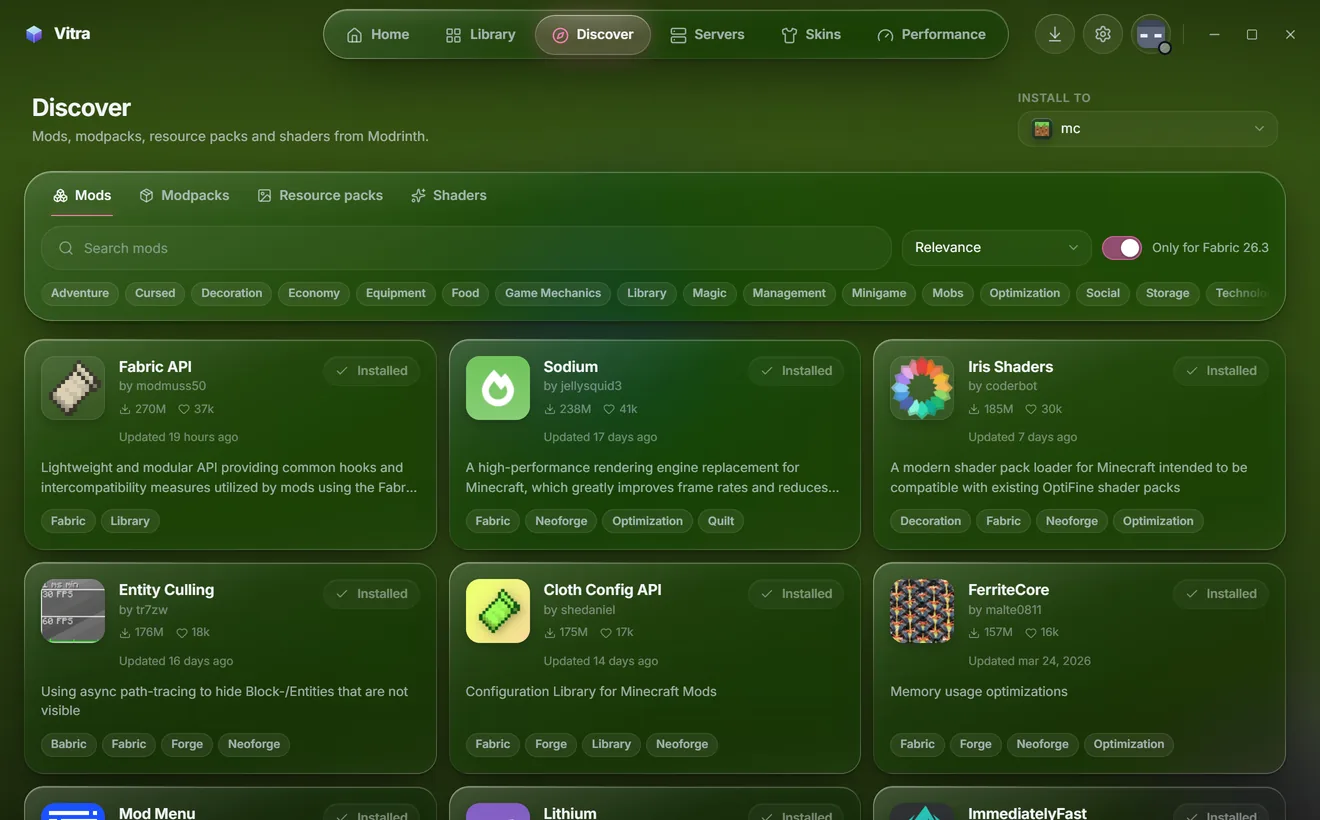The height and width of the screenshot is (820, 1320).
Task: Toggle Only for Fabric 26.3 switch
Action: 1122,248
